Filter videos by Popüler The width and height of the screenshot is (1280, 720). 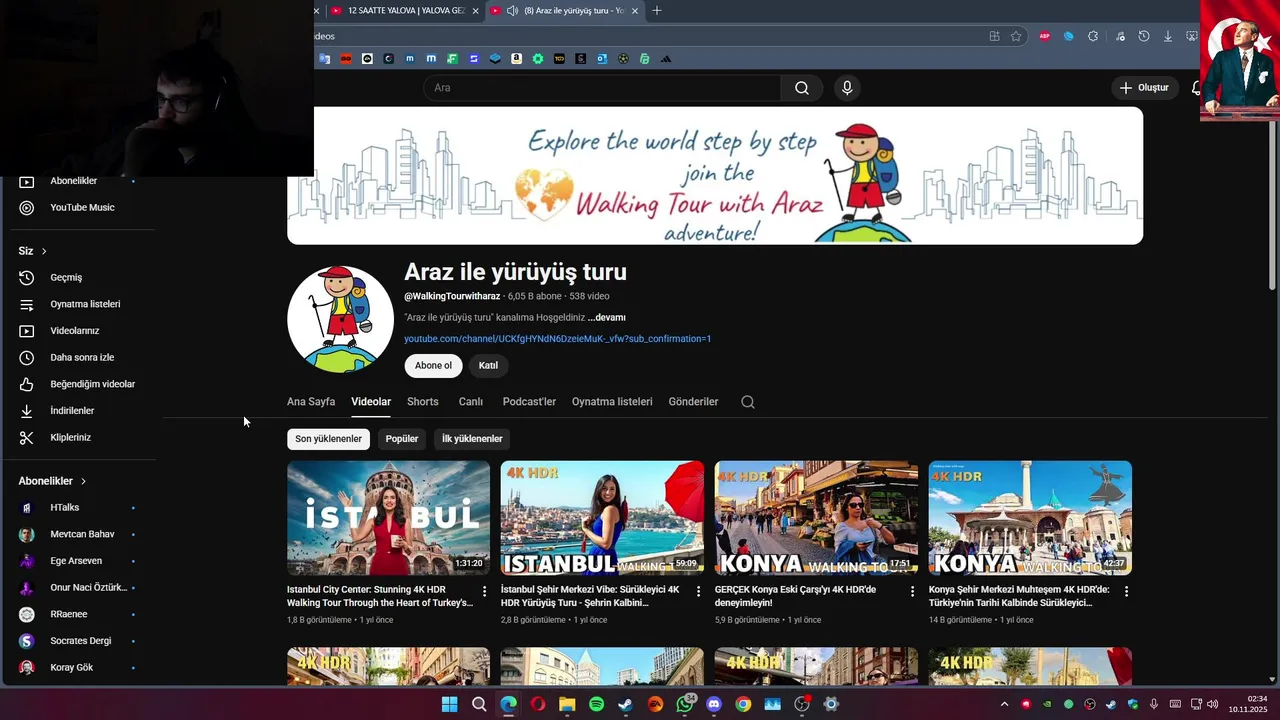[x=402, y=439]
